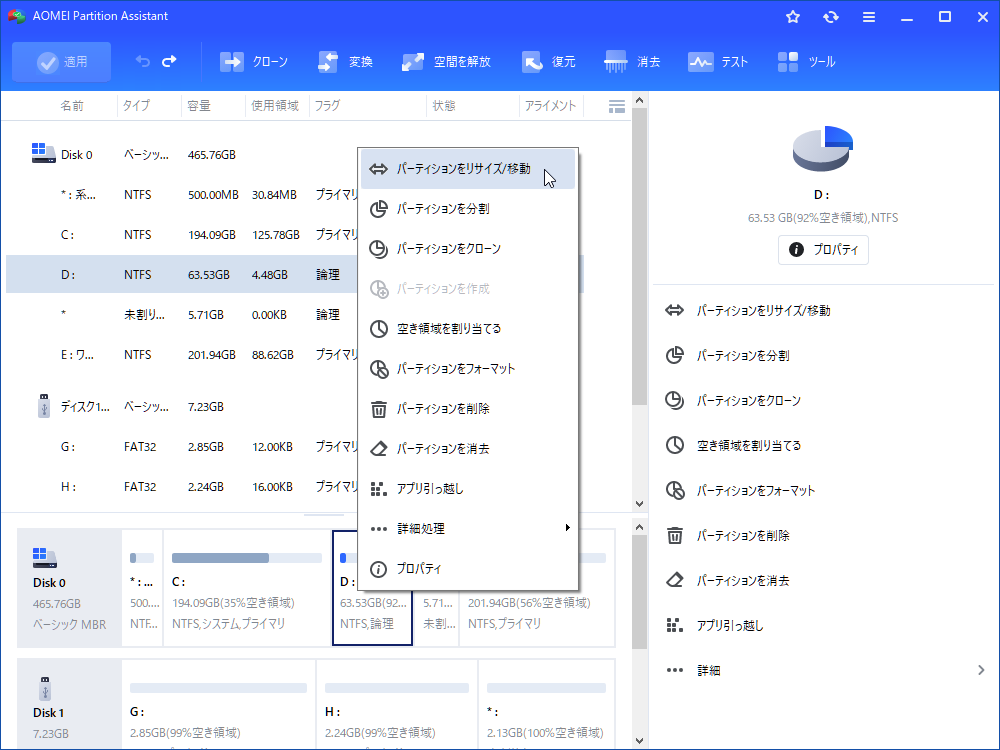Click disk map scrollbar up arrow
Image resolution: width=1000 pixels, height=750 pixels.
(639, 527)
